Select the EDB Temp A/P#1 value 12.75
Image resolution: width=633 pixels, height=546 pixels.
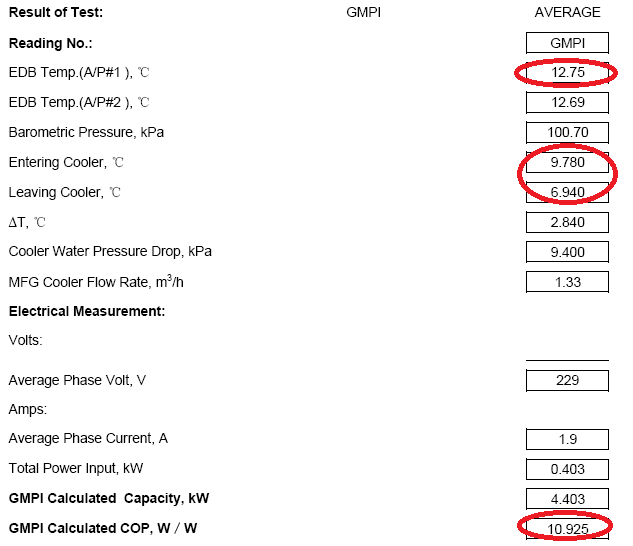pyautogui.click(x=567, y=72)
